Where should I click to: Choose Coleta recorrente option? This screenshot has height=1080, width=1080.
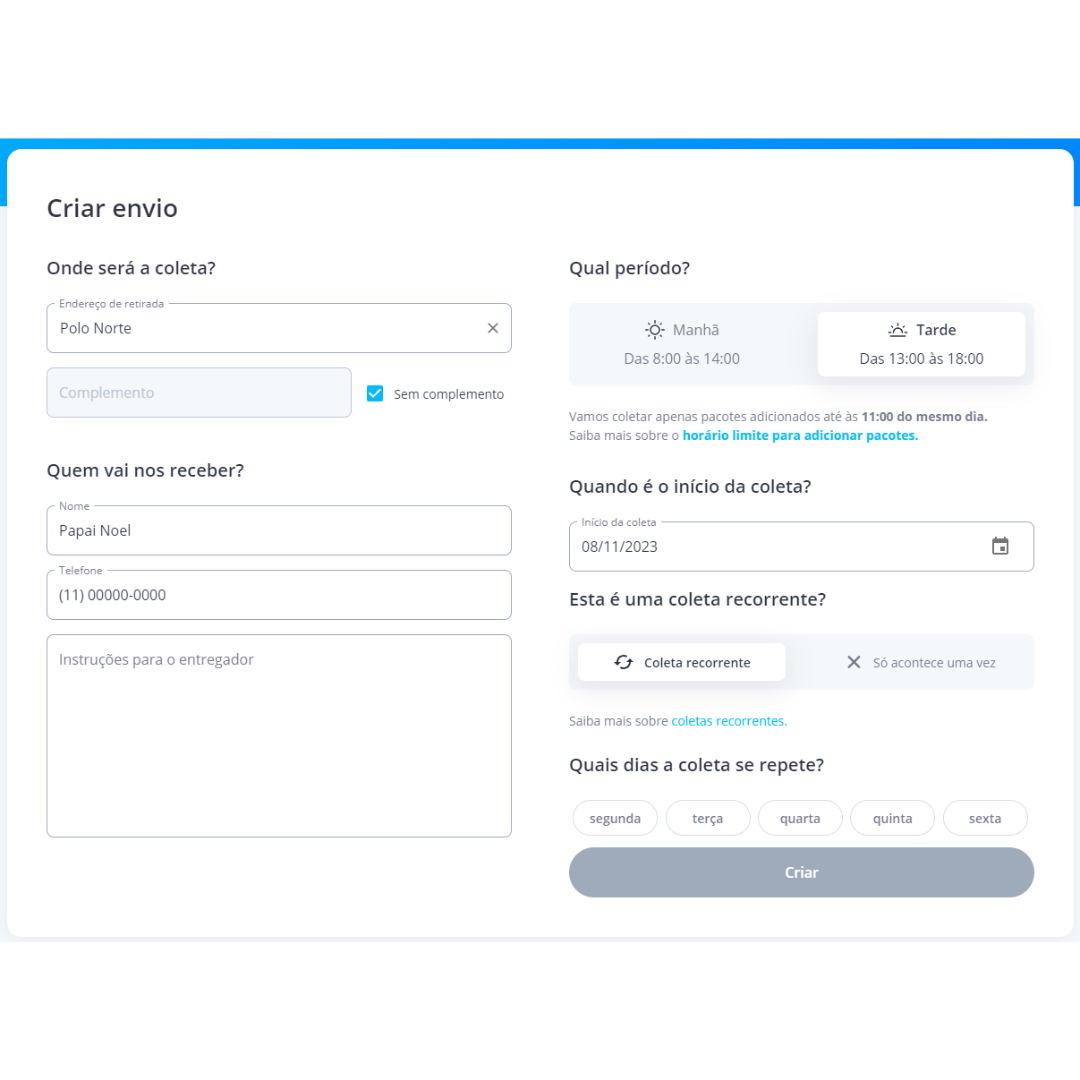coord(682,663)
